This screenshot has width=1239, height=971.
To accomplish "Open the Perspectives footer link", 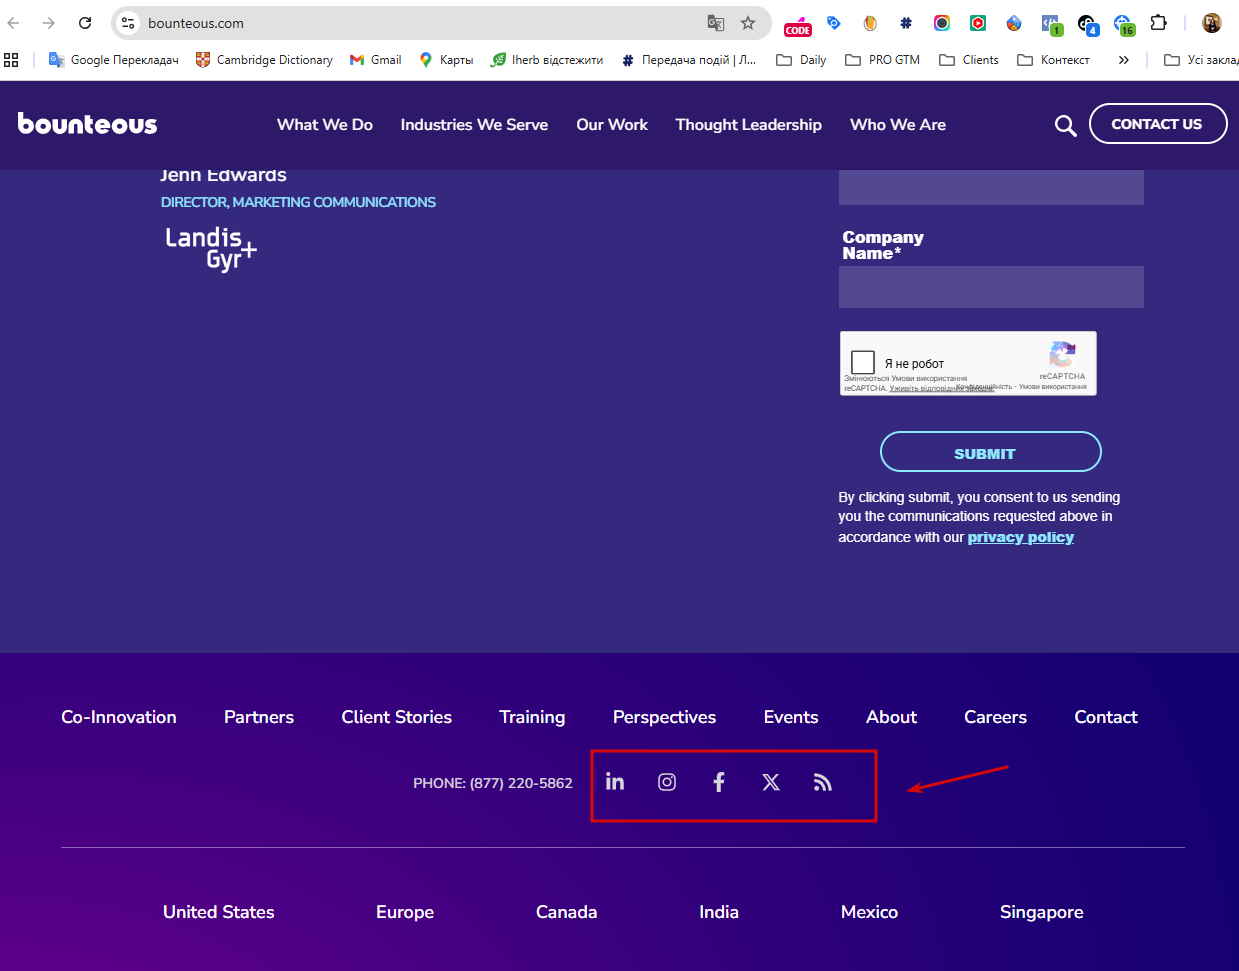I will 664,717.
